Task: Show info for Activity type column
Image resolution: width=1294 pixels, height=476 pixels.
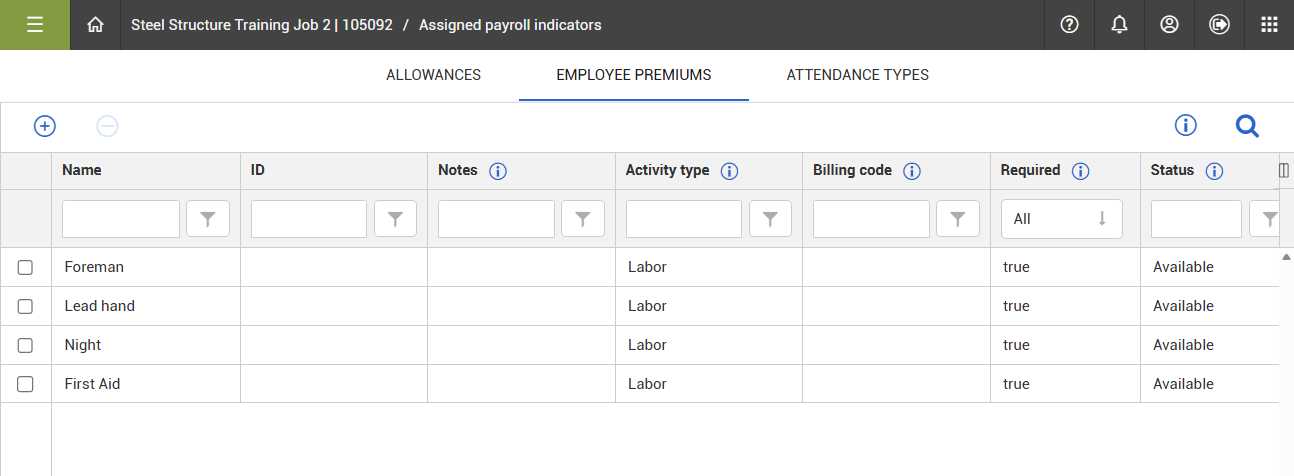Action: (729, 171)
